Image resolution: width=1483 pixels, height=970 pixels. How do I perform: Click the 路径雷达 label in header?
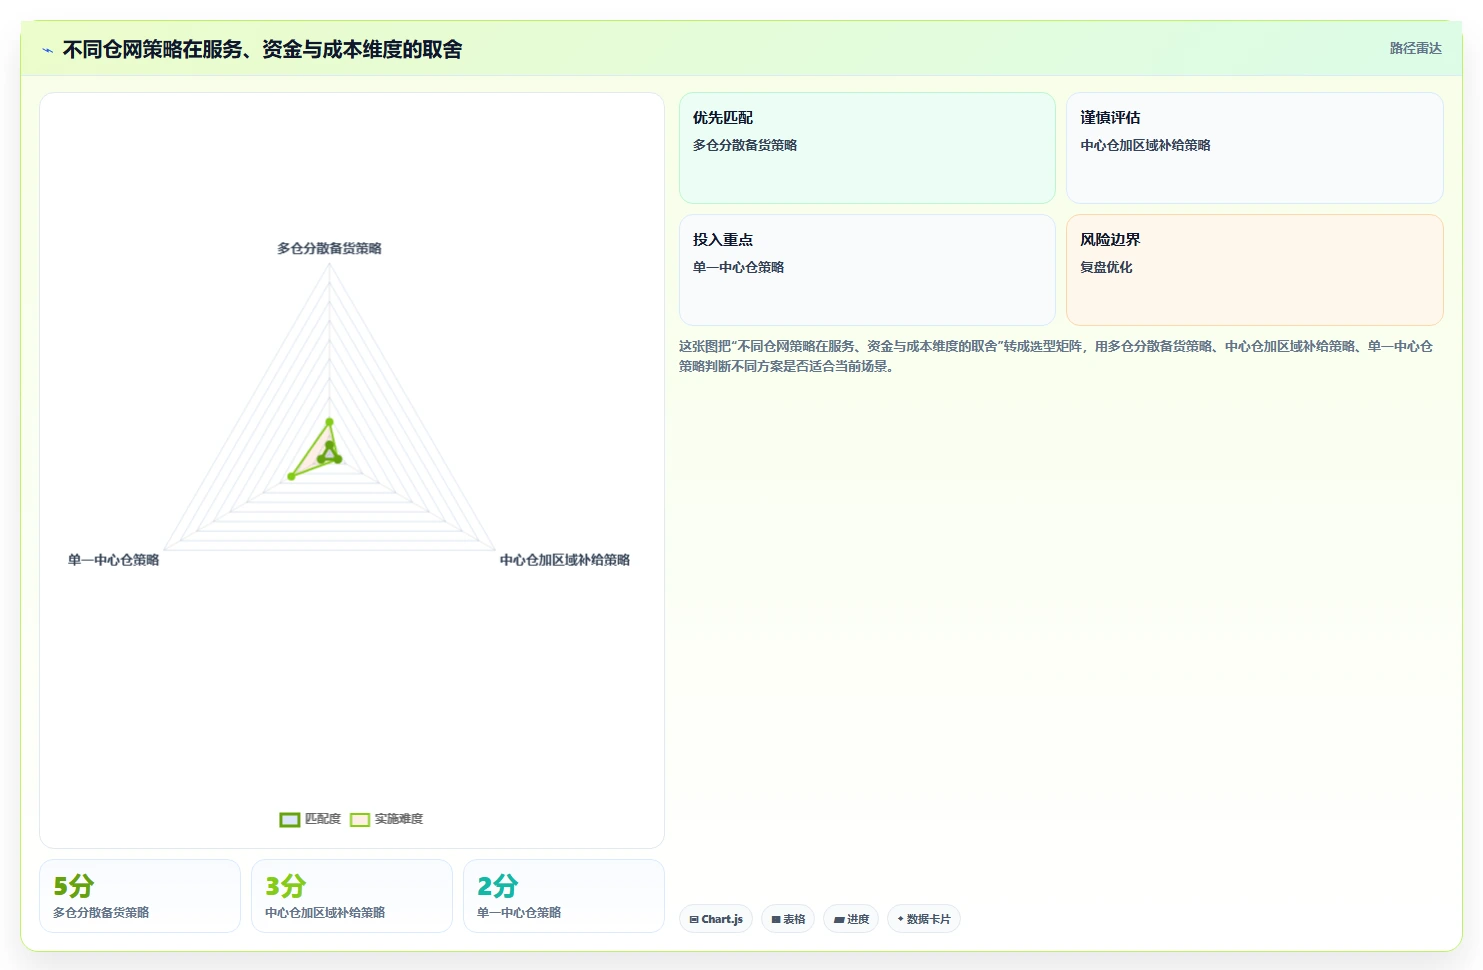(1415, 48)
